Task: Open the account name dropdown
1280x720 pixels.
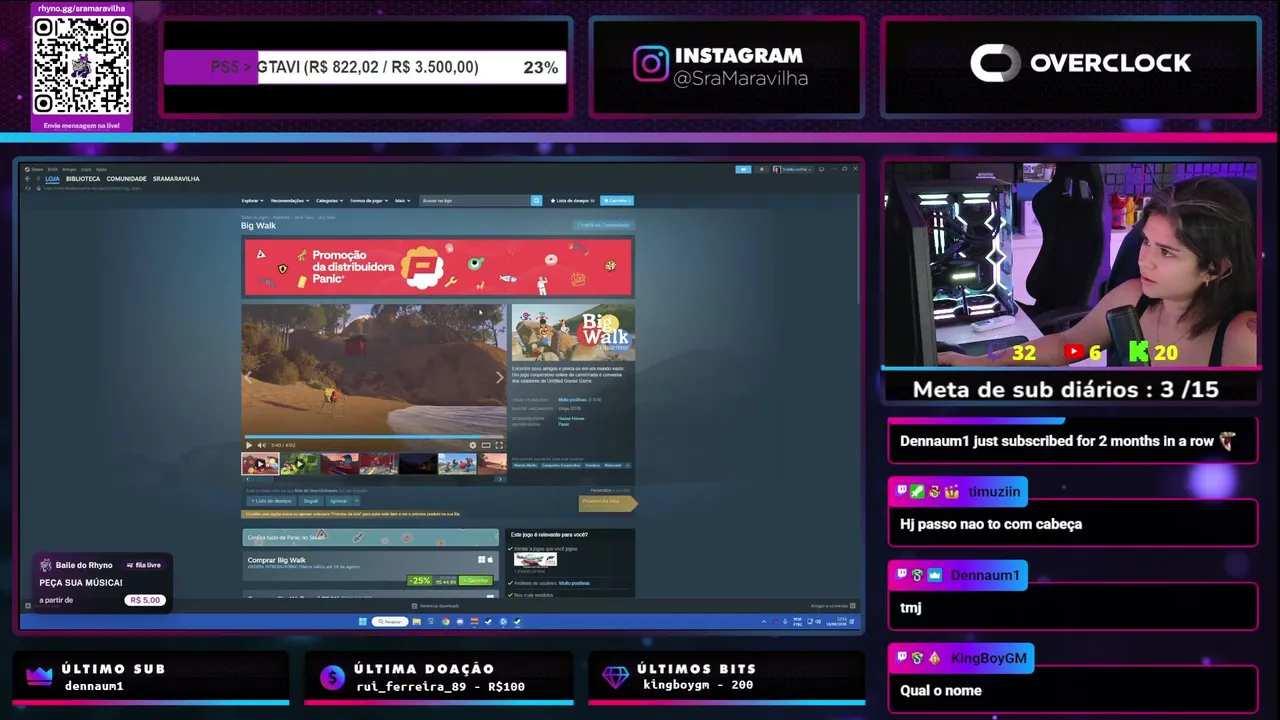Action: (797, 169)
